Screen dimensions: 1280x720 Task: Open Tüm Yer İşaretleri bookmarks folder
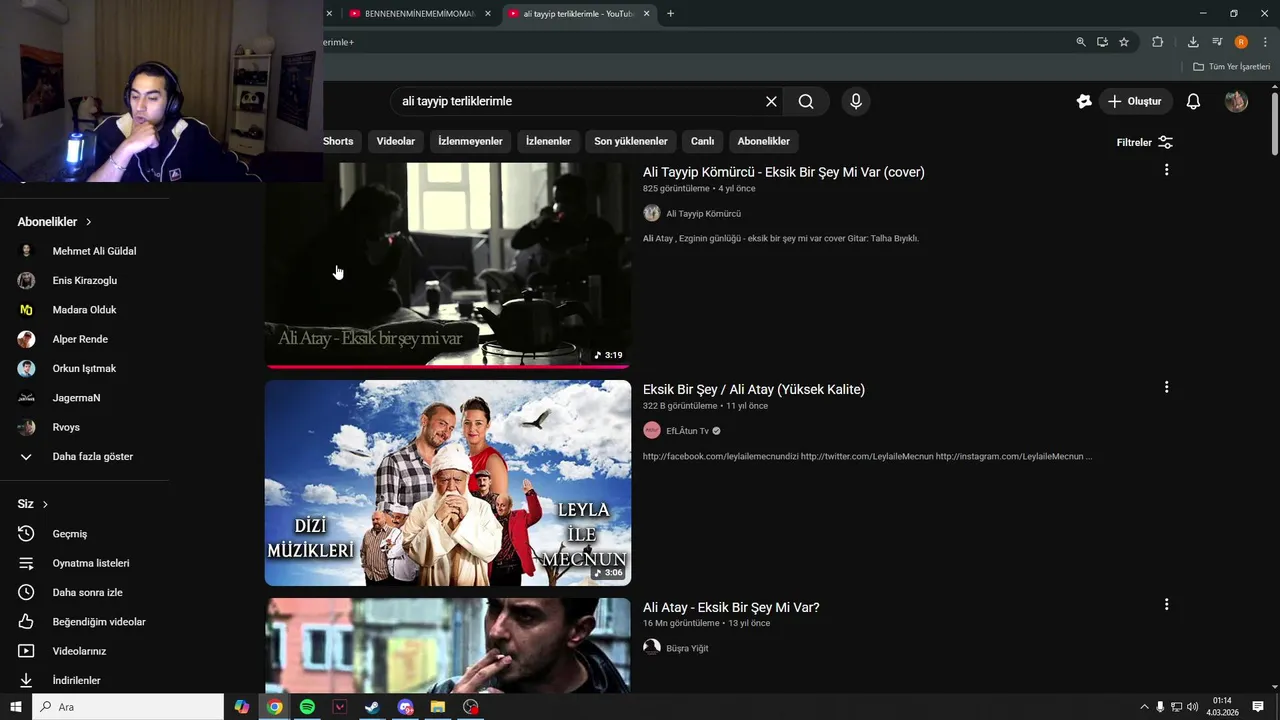1231,67
